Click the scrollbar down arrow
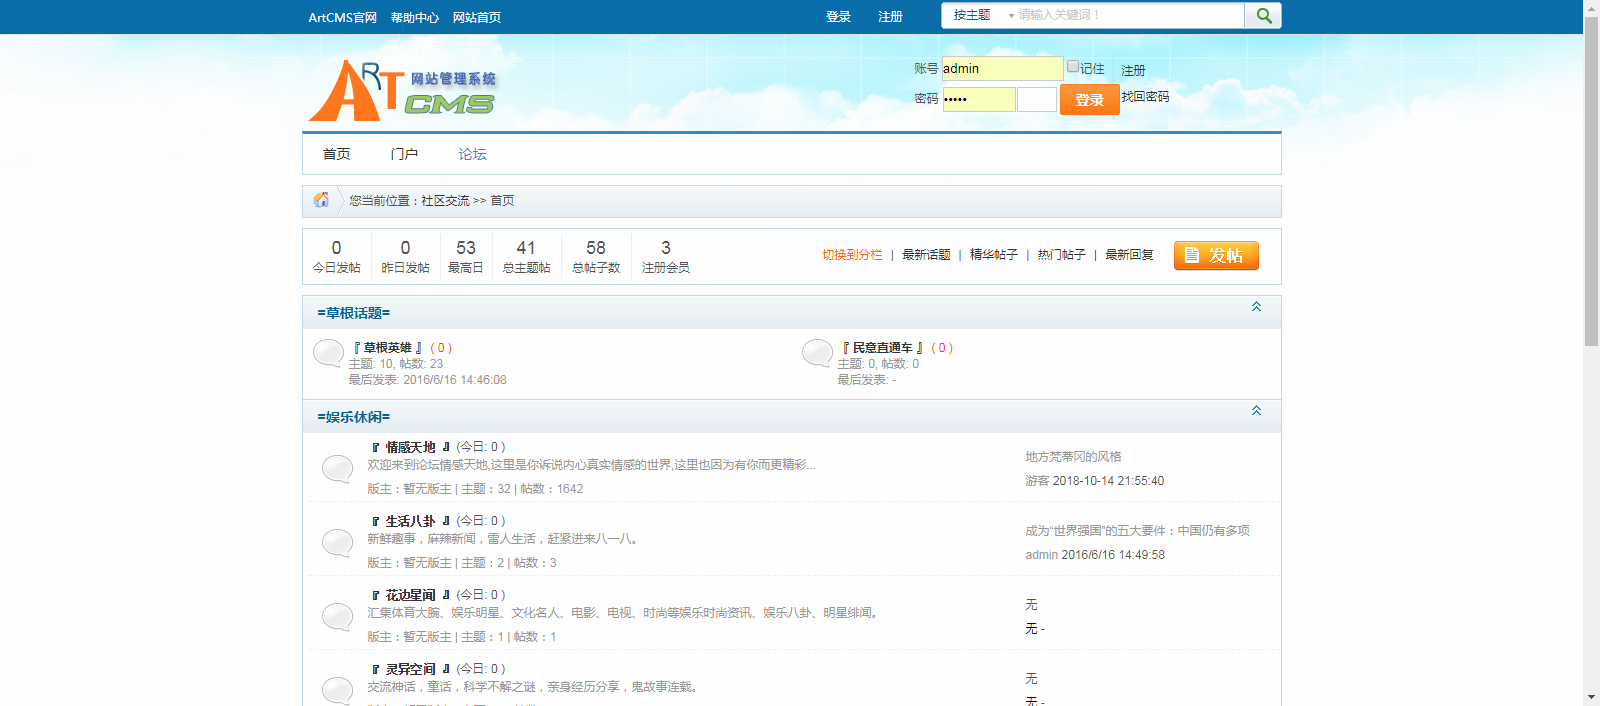Viewport: 1600px width, 706px height. [x=1591, y=697]
